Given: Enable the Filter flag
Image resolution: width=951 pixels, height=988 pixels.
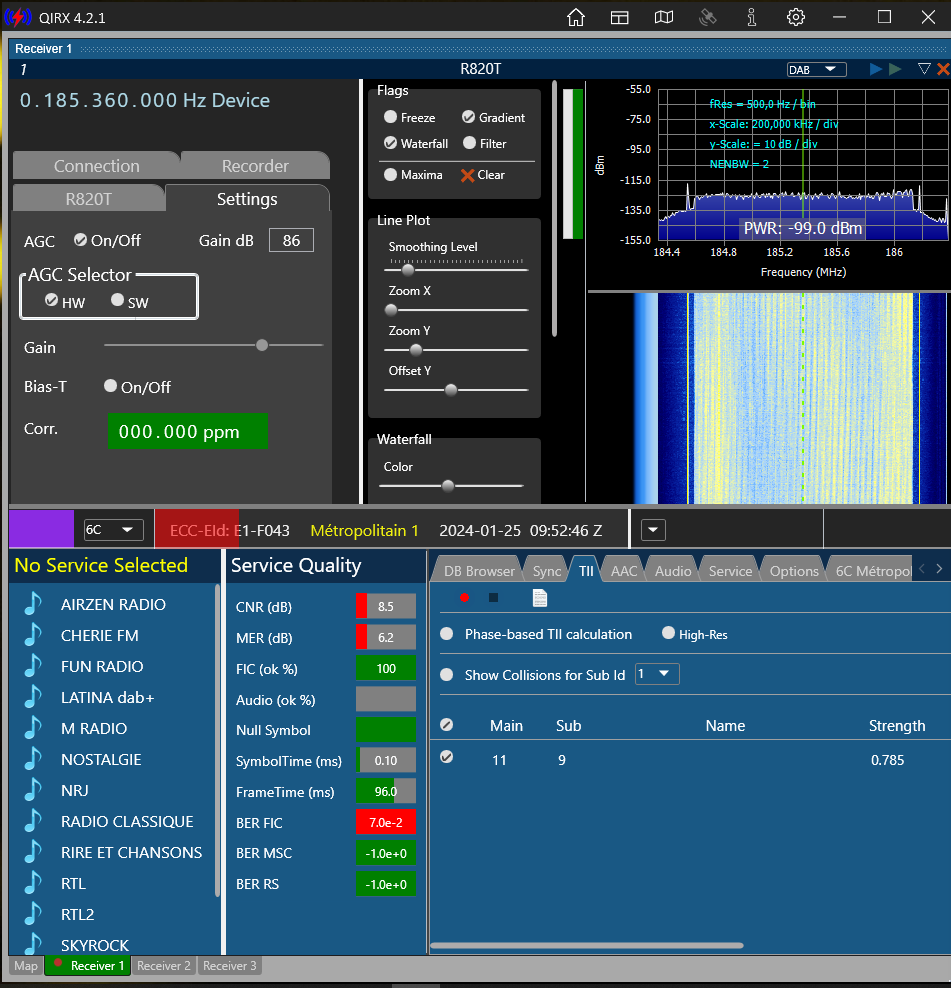Looking at the screenshot, I should [469, 143].
